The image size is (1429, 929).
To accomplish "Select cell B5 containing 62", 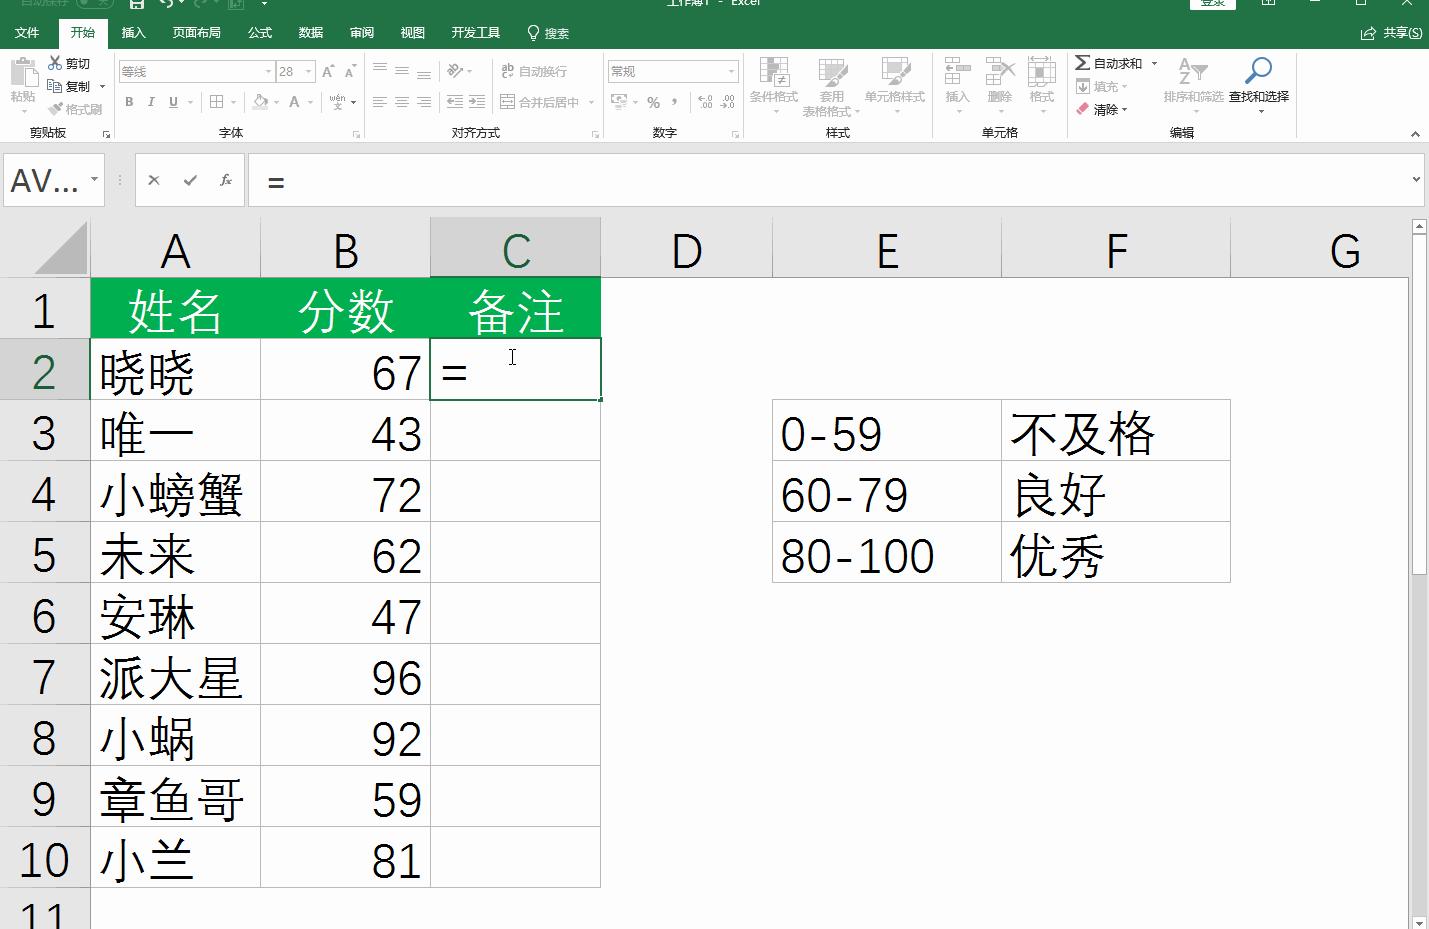I will pyautogui.click(x=345, y=553).
